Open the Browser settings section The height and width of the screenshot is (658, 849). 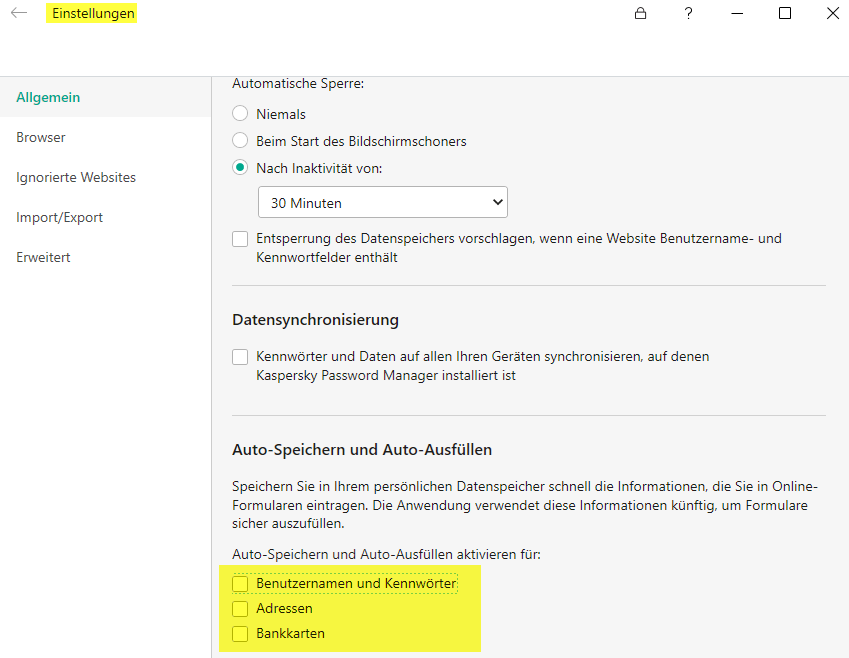[41, 138]
